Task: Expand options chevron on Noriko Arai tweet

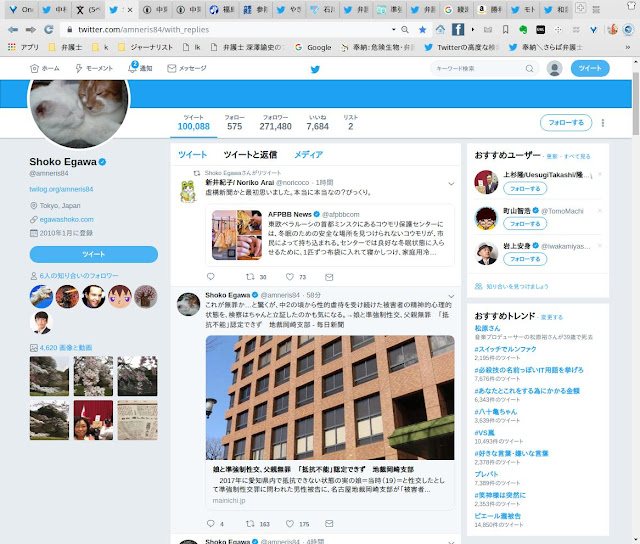Action: point(451,184)
